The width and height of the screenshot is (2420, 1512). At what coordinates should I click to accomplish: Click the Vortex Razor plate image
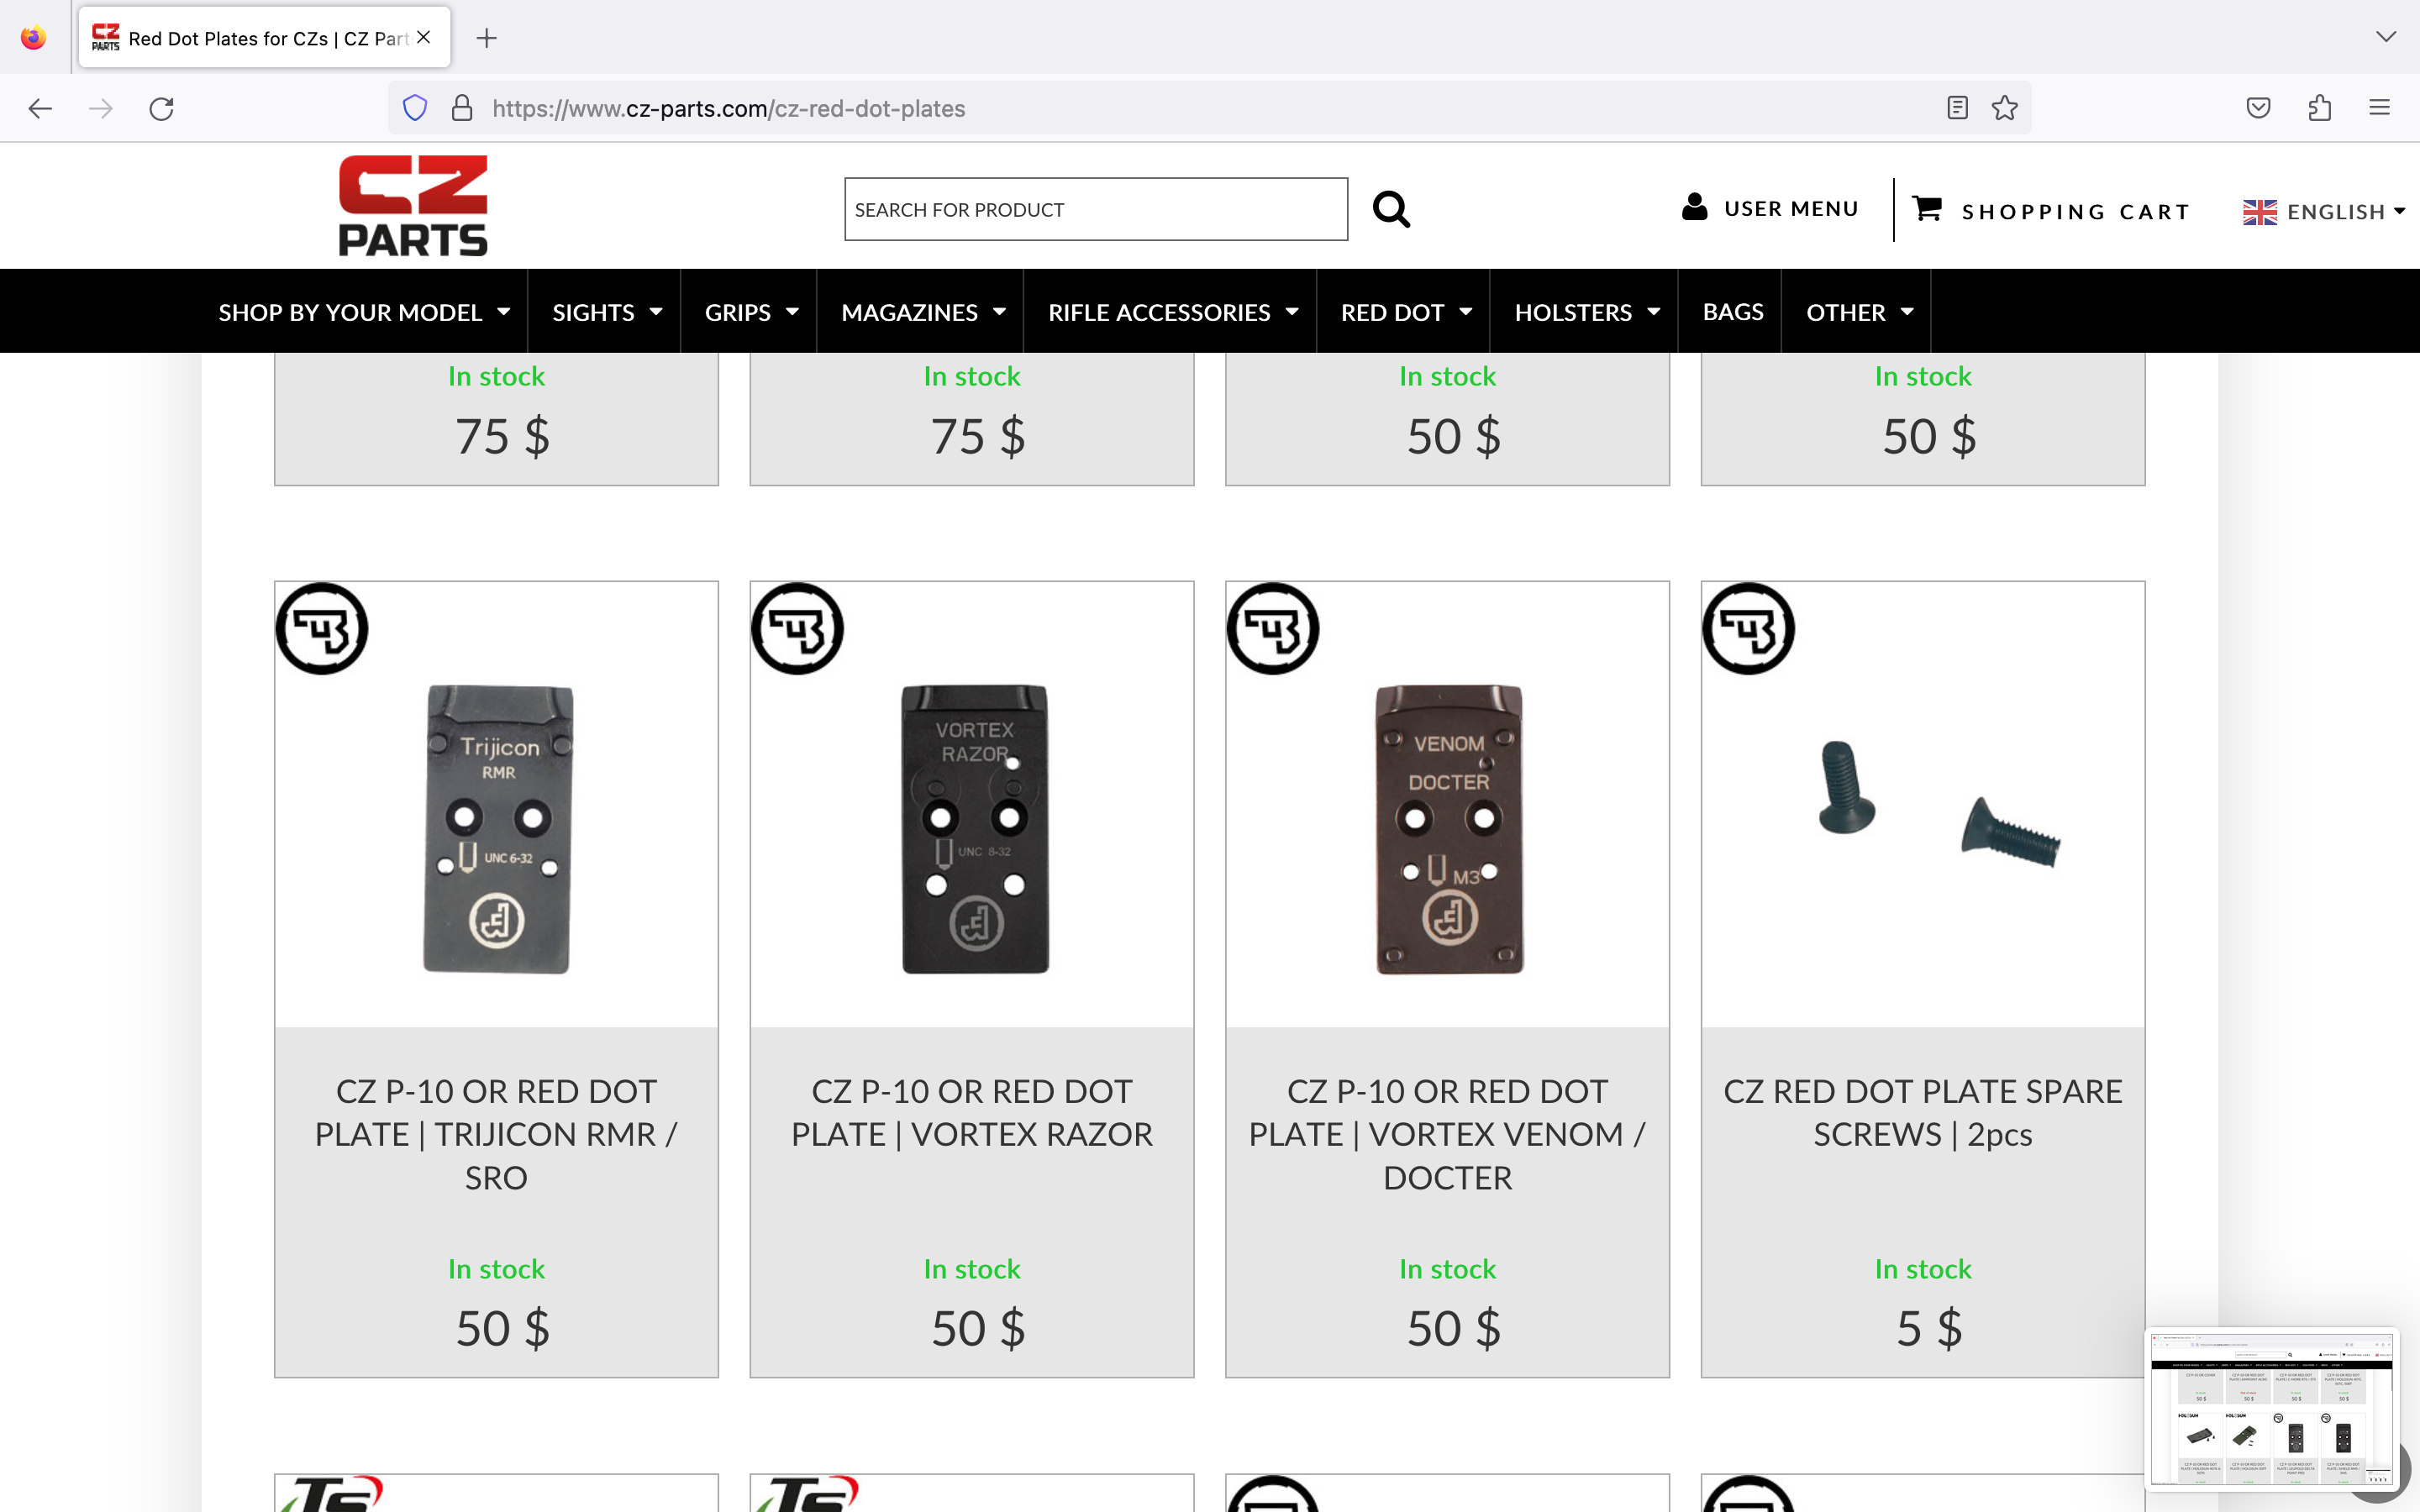pos(975,829)
